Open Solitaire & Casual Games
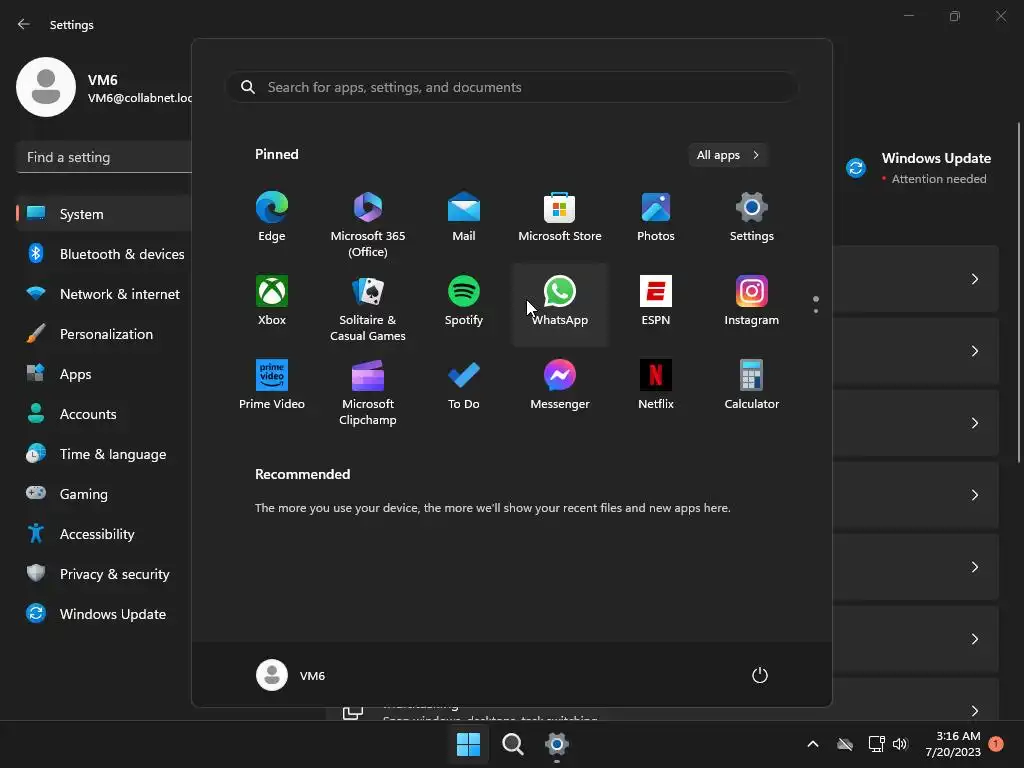1024x768 pixels. [x=368, y=309]
